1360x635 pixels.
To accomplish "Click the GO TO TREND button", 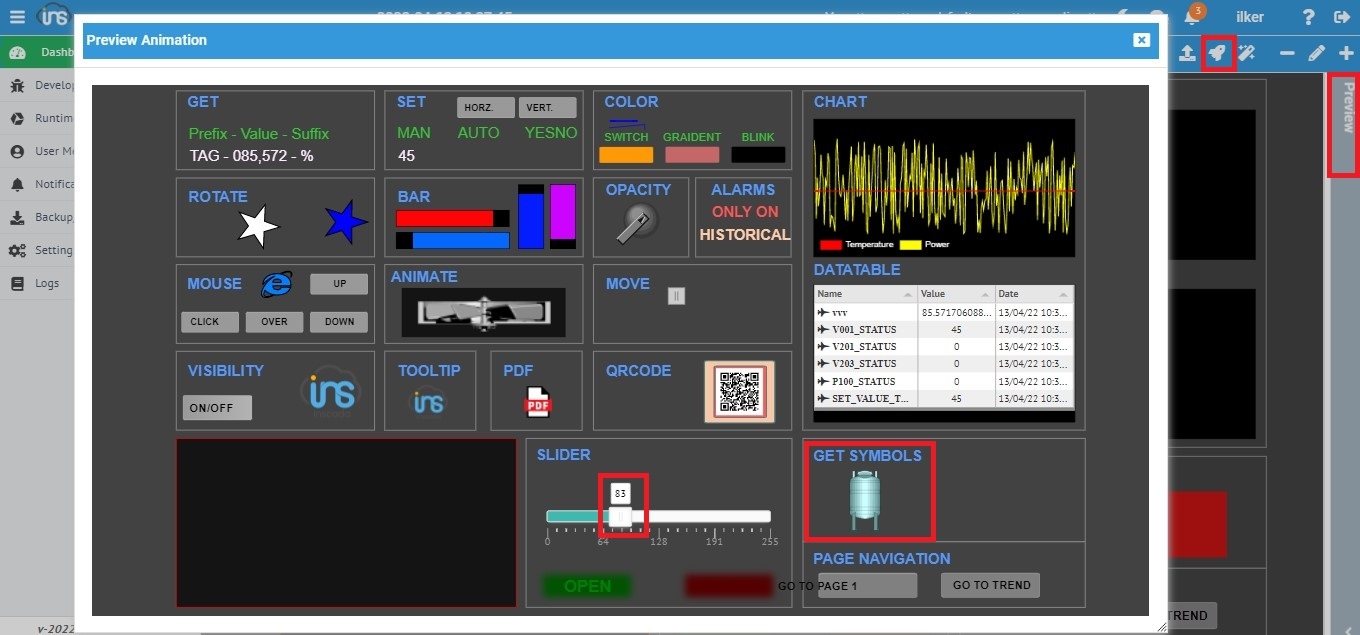I will tap(990, 585).
